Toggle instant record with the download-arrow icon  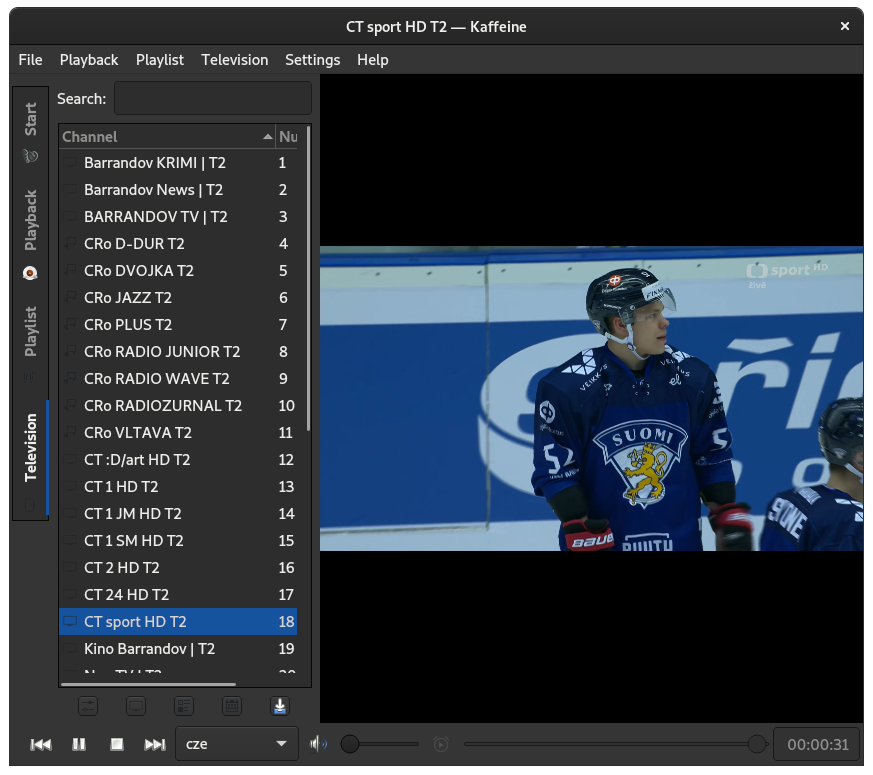click(279, 706)
